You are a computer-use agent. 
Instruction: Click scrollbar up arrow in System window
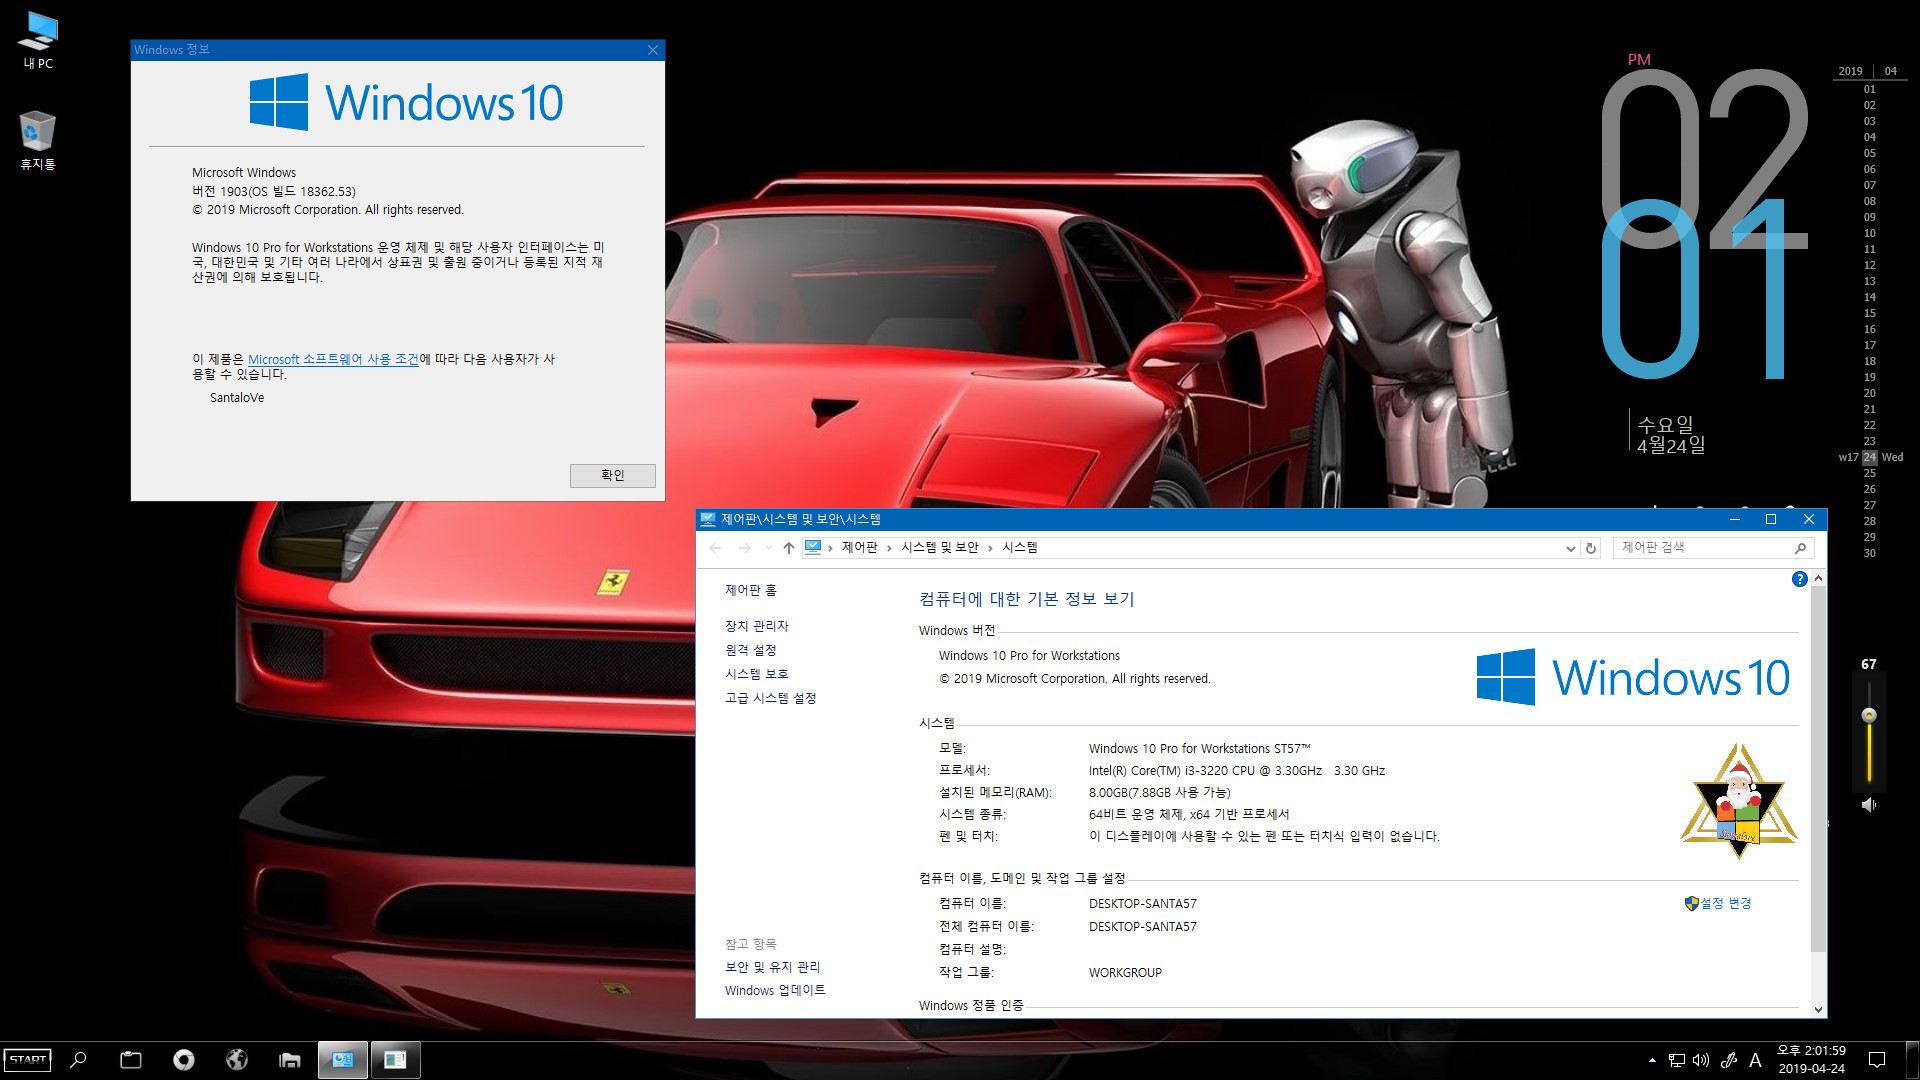pos(1818,579)
